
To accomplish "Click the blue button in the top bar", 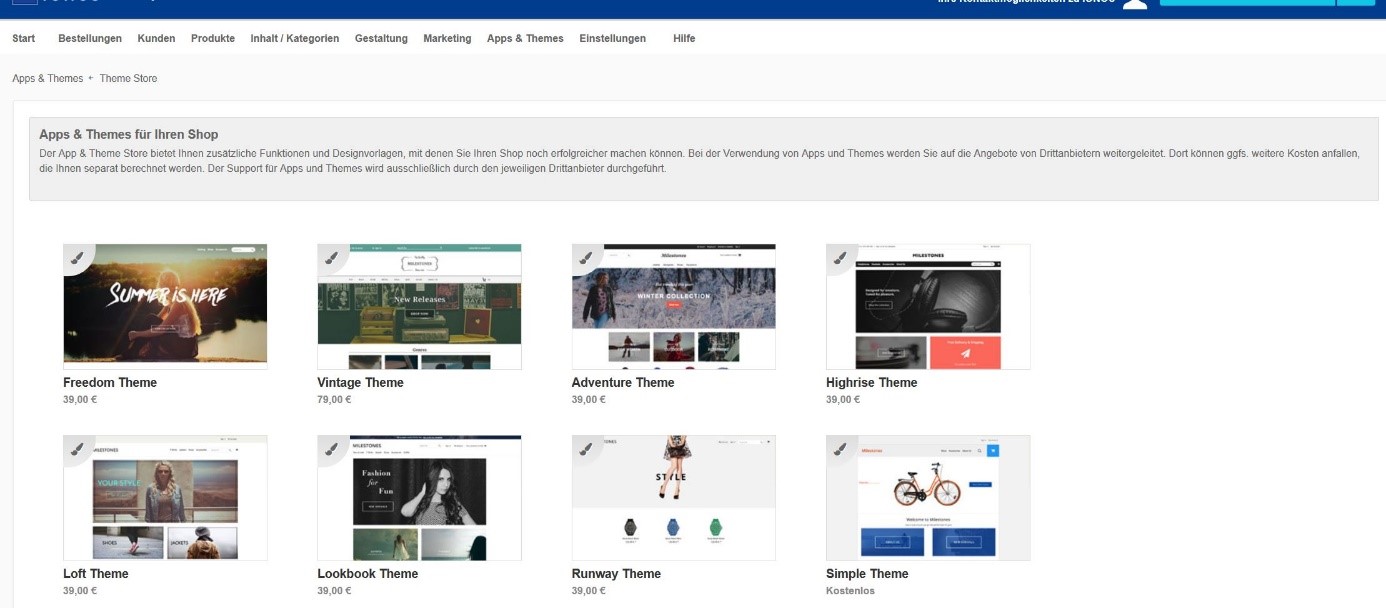I will (x=1246, y=3).
